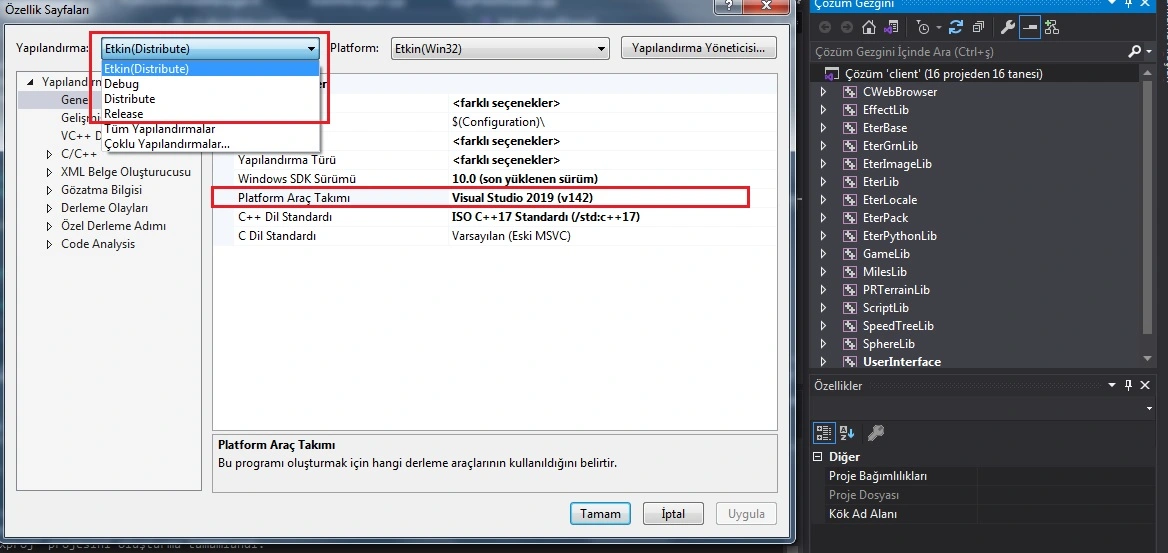Click the İptal button

[x=673, y=514]
